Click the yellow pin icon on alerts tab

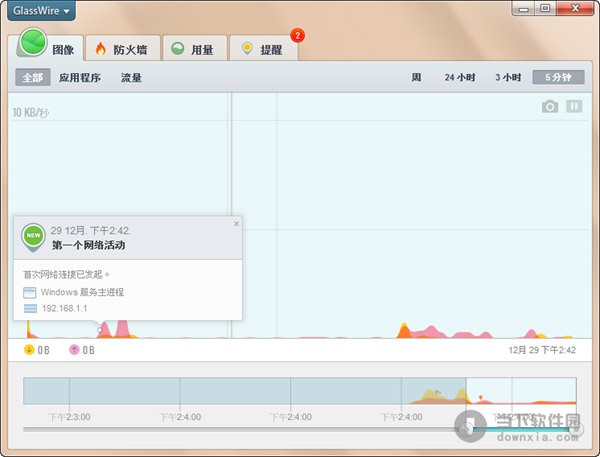coord(247,49)
